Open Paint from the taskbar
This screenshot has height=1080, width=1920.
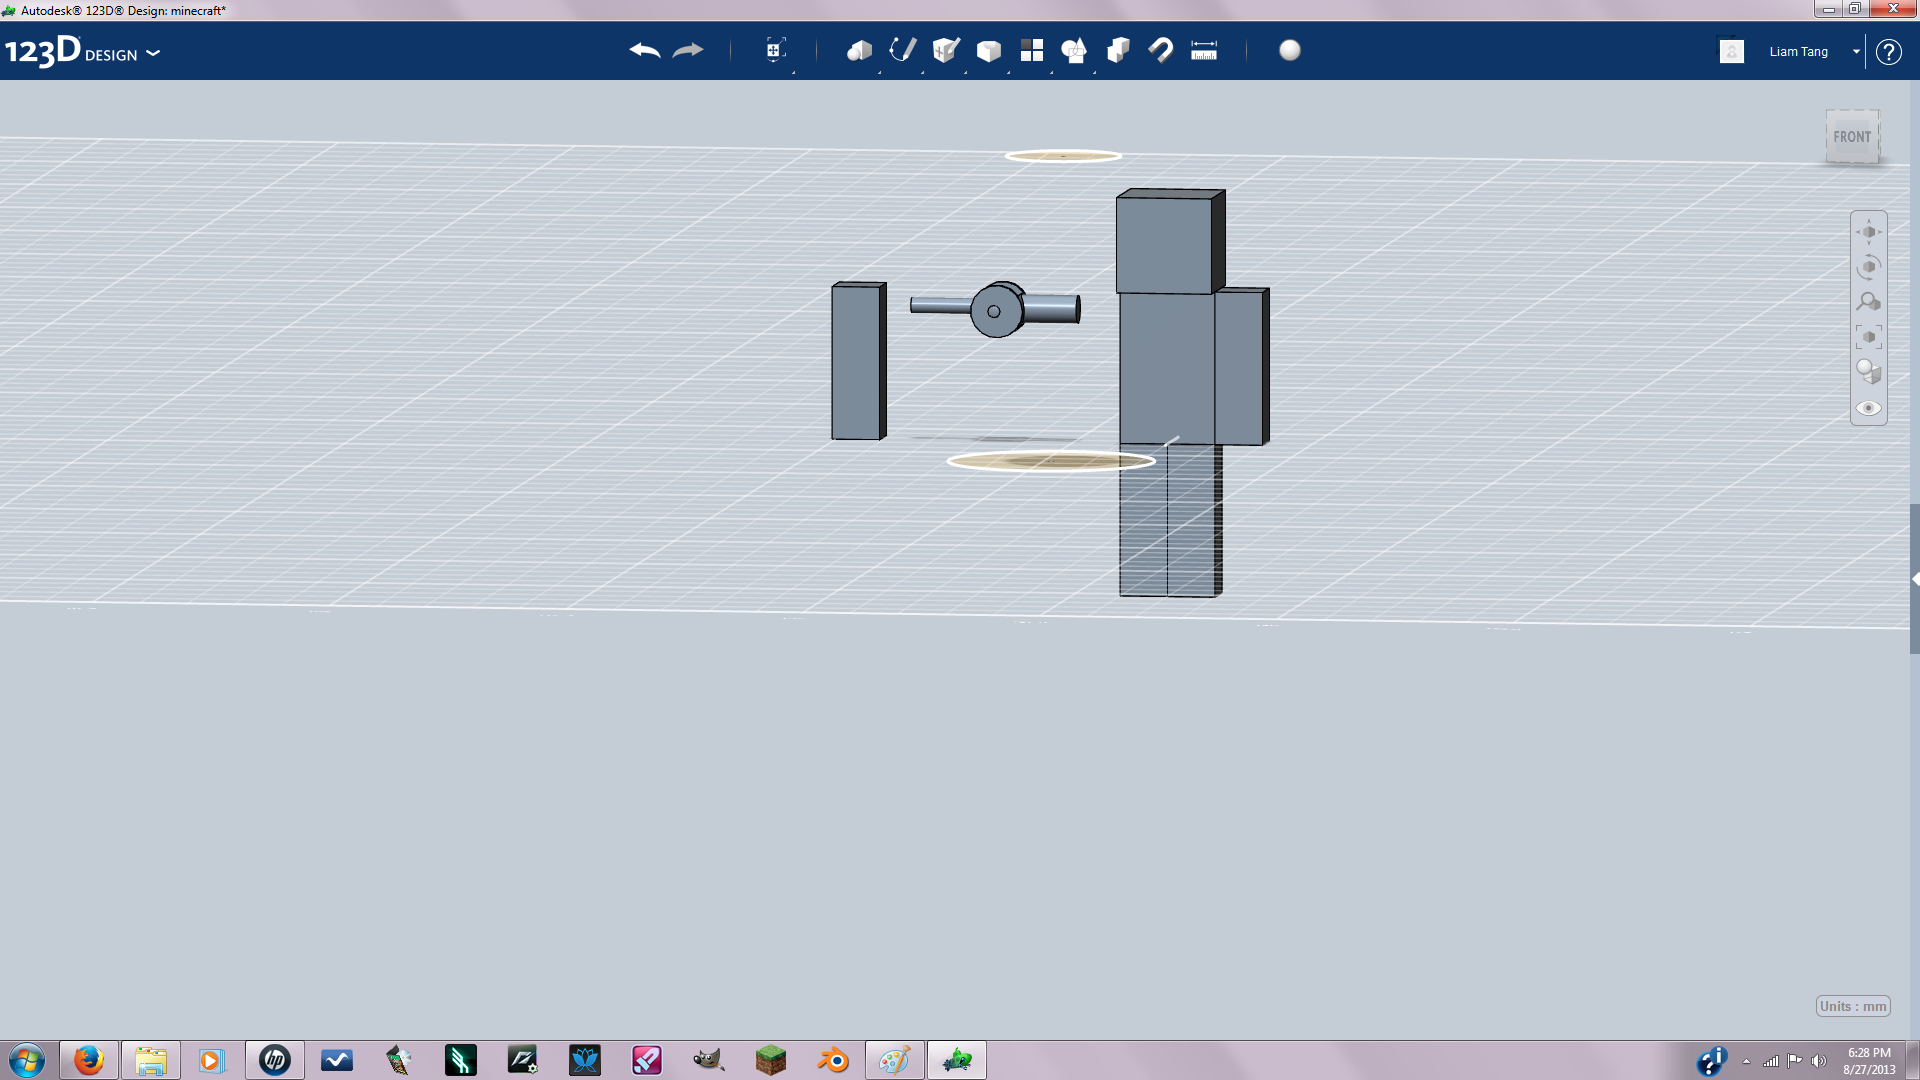(x=895, y=1060)
